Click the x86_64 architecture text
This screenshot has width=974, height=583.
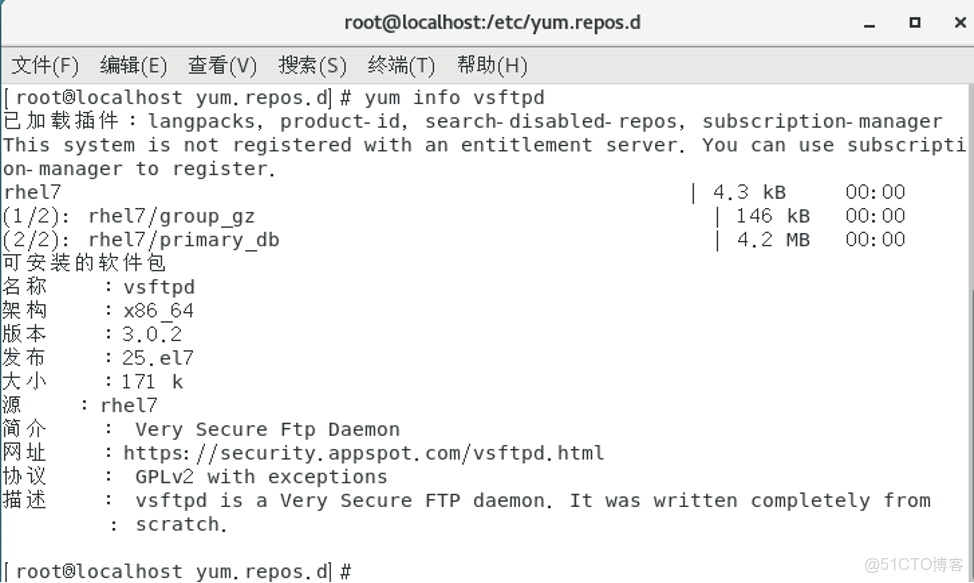156,310
